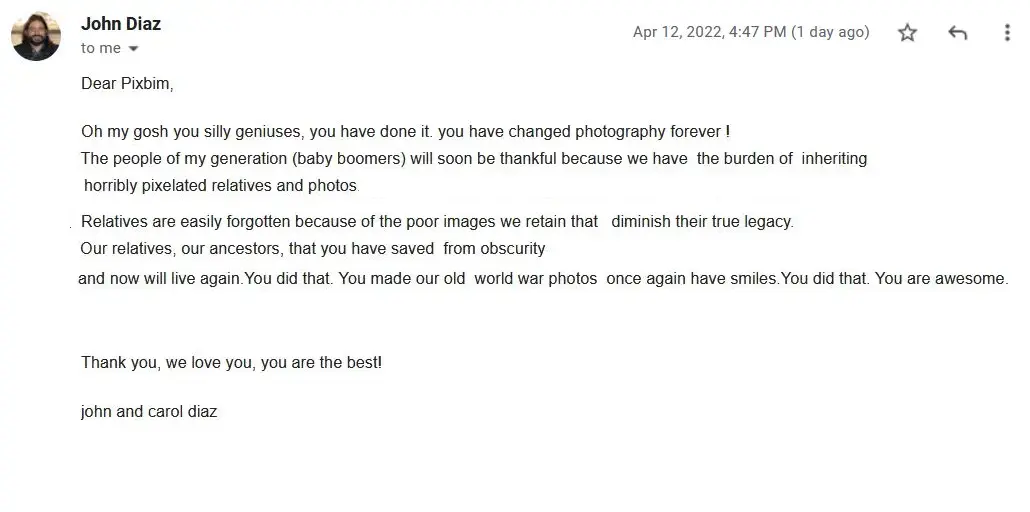Image resolution: width=1030 pixels, height=512 pixels.
Task: Click the words "world war photos"
Action: click(535, 279)
